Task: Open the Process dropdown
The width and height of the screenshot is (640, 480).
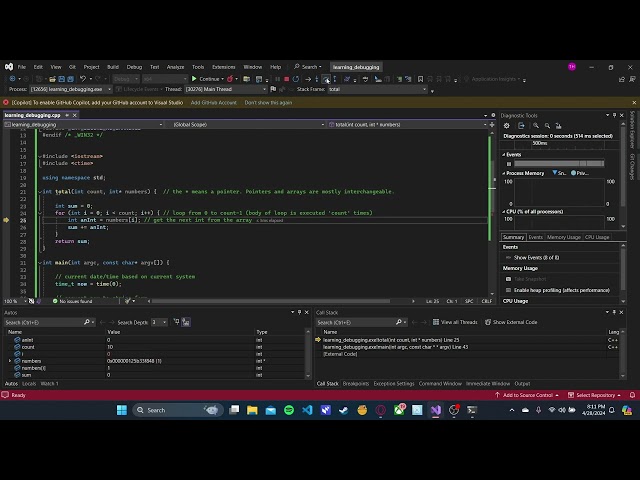Action: (70, 89)
